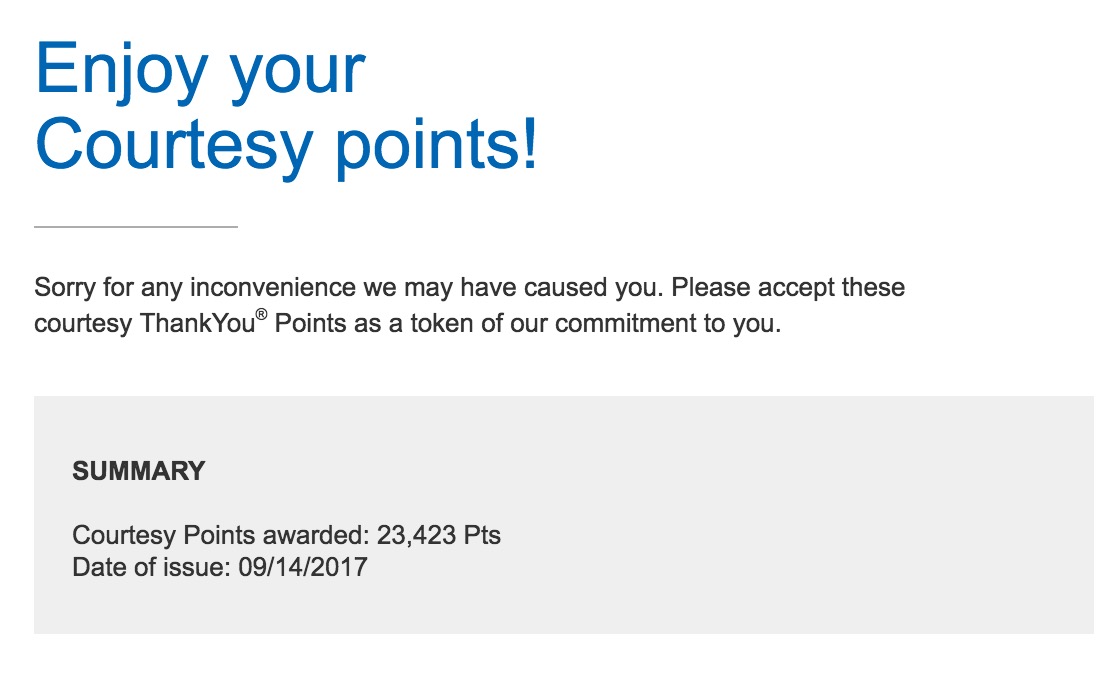
Task: Click the "Date of issue:" label
Action: 152,567
